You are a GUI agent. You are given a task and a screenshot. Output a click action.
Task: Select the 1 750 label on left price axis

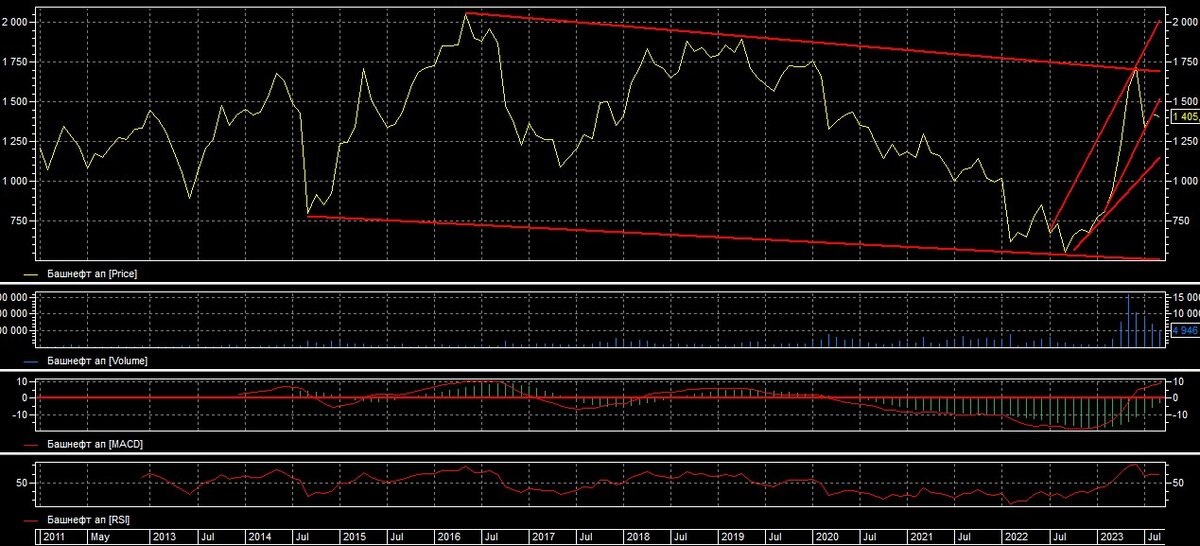point(17,61)
